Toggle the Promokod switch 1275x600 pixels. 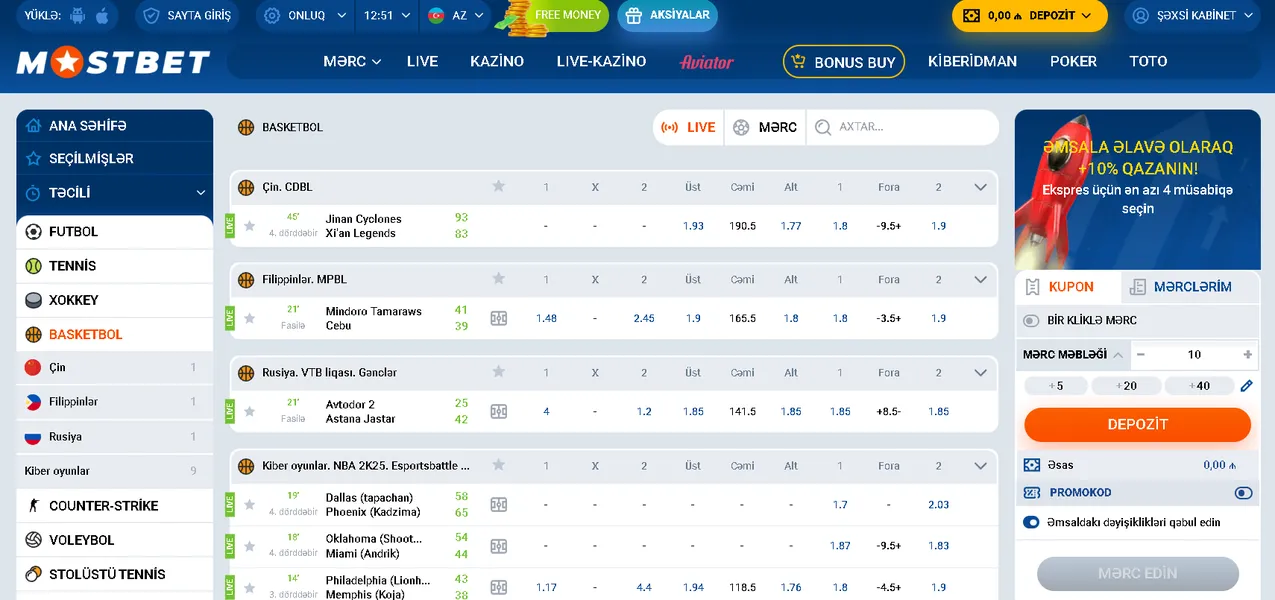(1243, 493)
